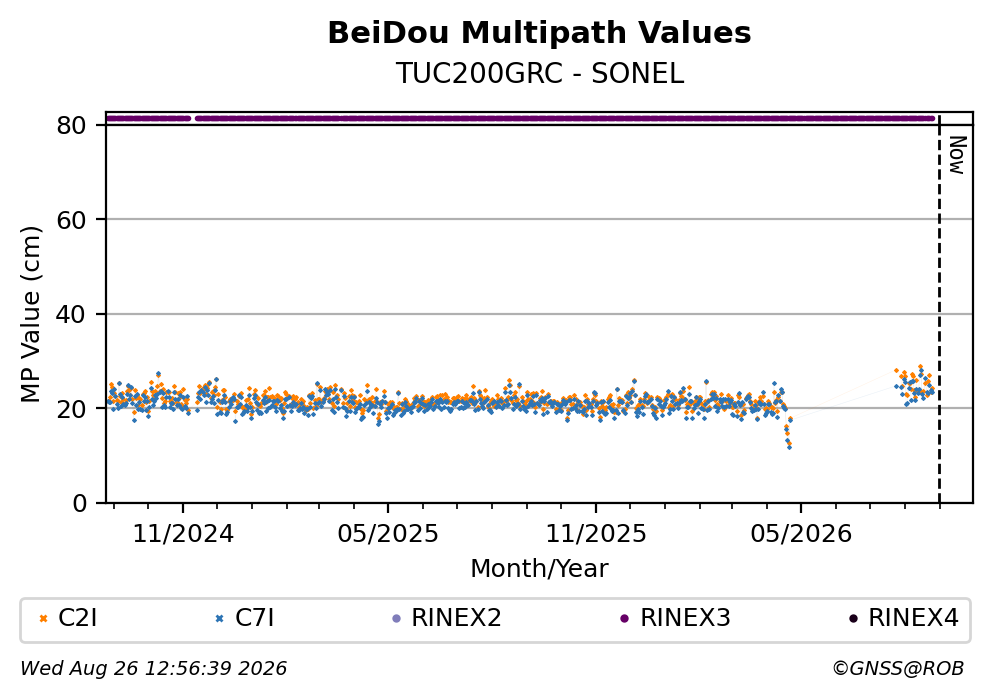993x699 pixels.
Task: Click the BeiDou Multipath Values title
Action: pos(539,33)
